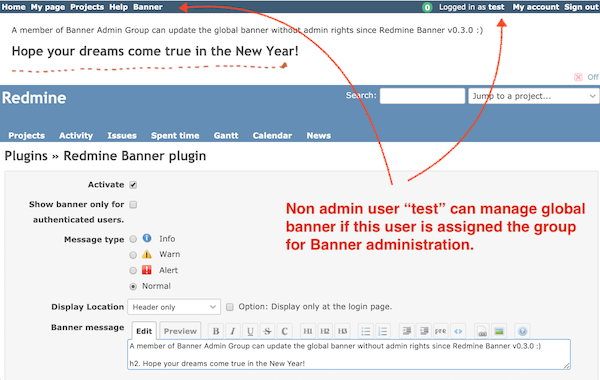The height and width of the screenshot is (380, 600).
Task: Open the text formatting help
Action: [x=523, y=331]
